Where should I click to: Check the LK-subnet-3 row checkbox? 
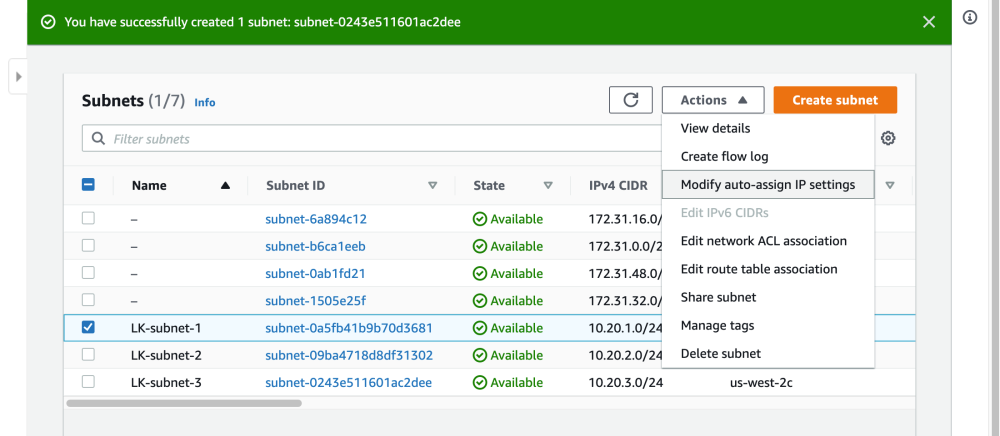[88, 381]
